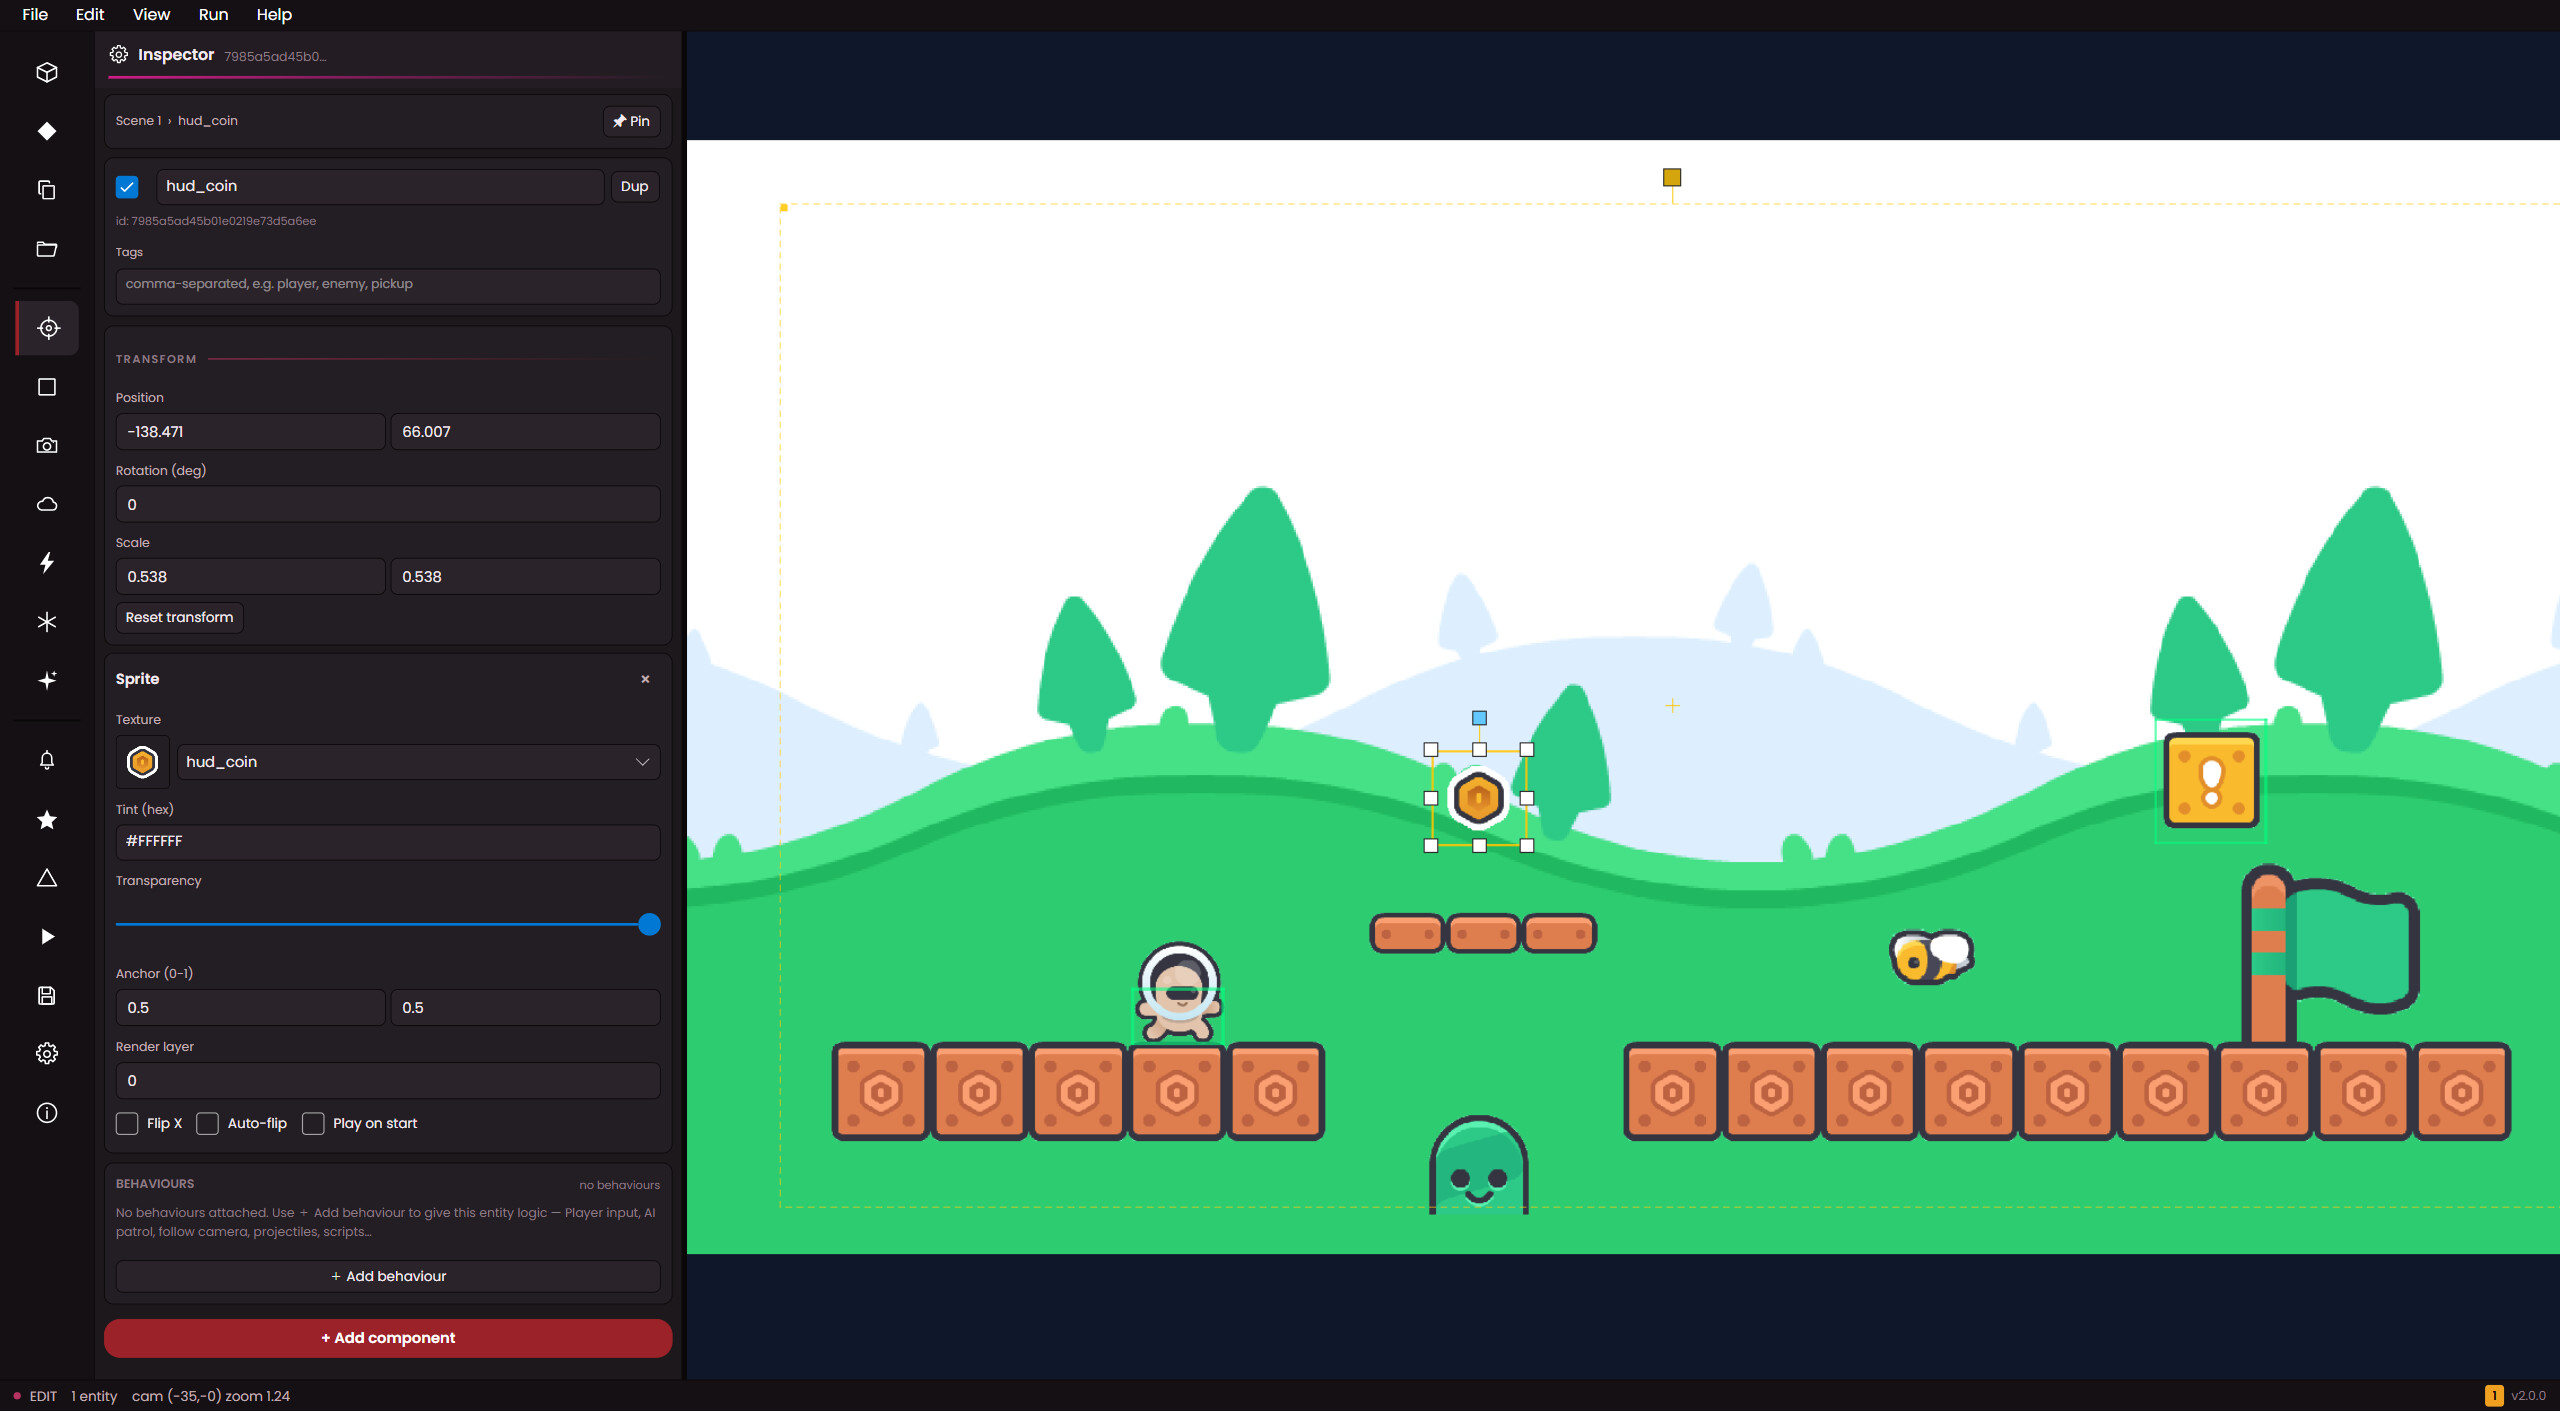
Task: Click the Tint hex field #FFFFFF
Action: pyautogui.click(x=388, y=842)
